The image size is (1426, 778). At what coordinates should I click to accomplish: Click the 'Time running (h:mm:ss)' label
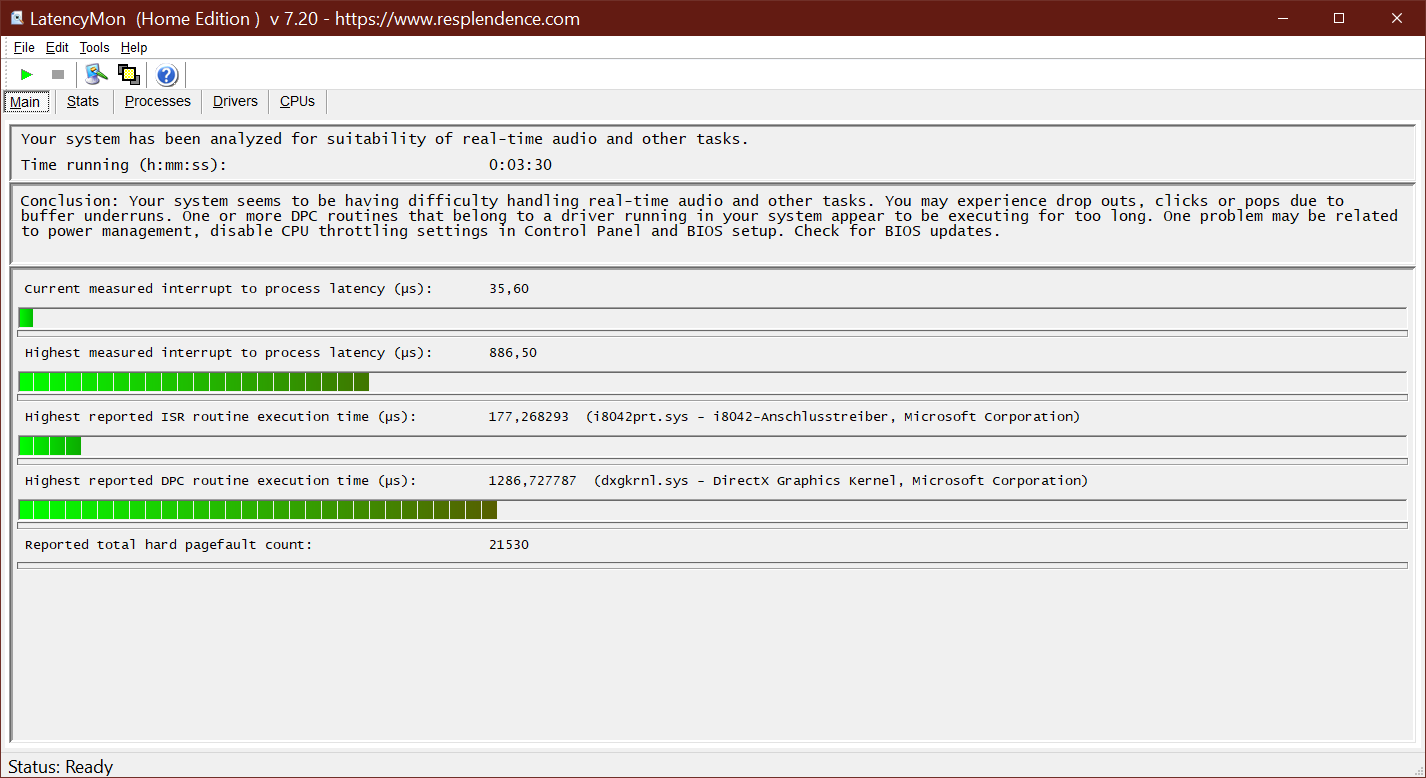[x=124, y=165]
